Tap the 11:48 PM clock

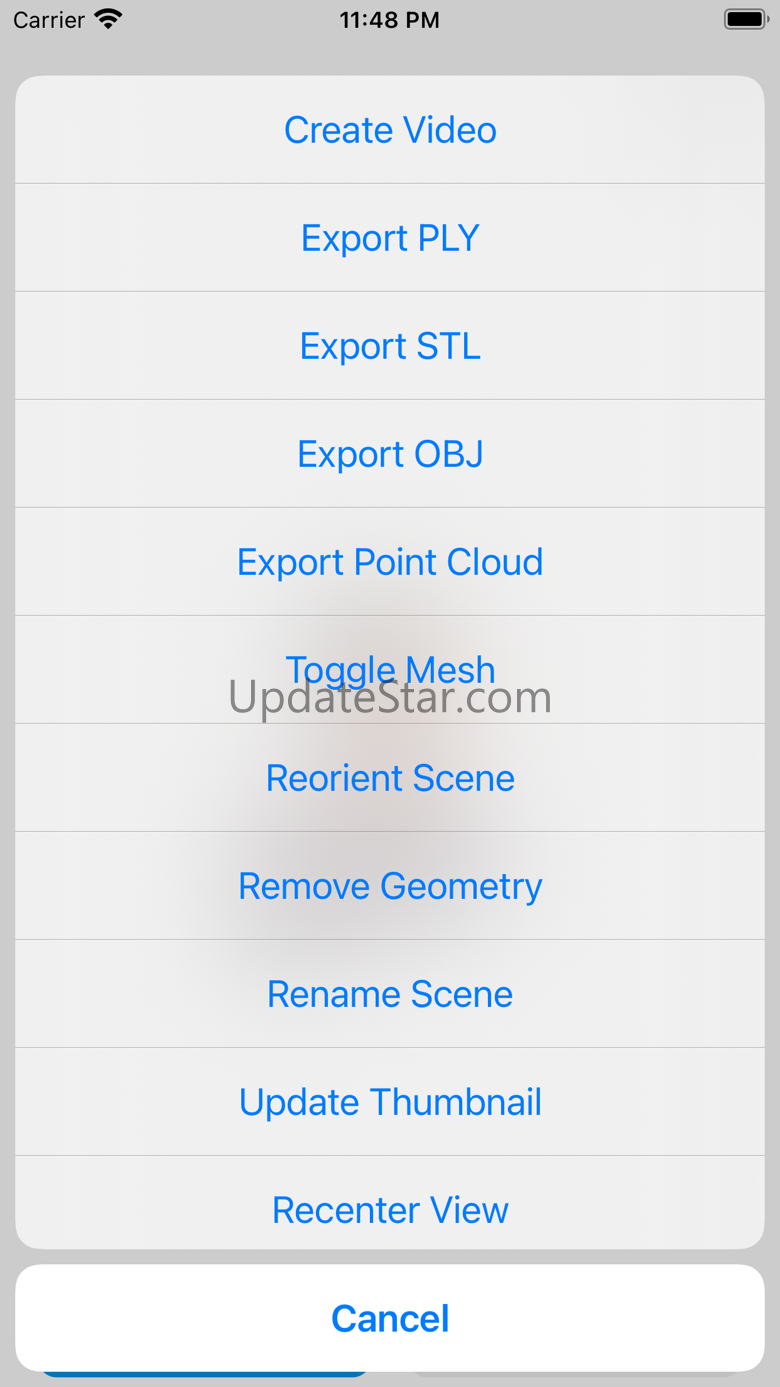tap(389, 20)
